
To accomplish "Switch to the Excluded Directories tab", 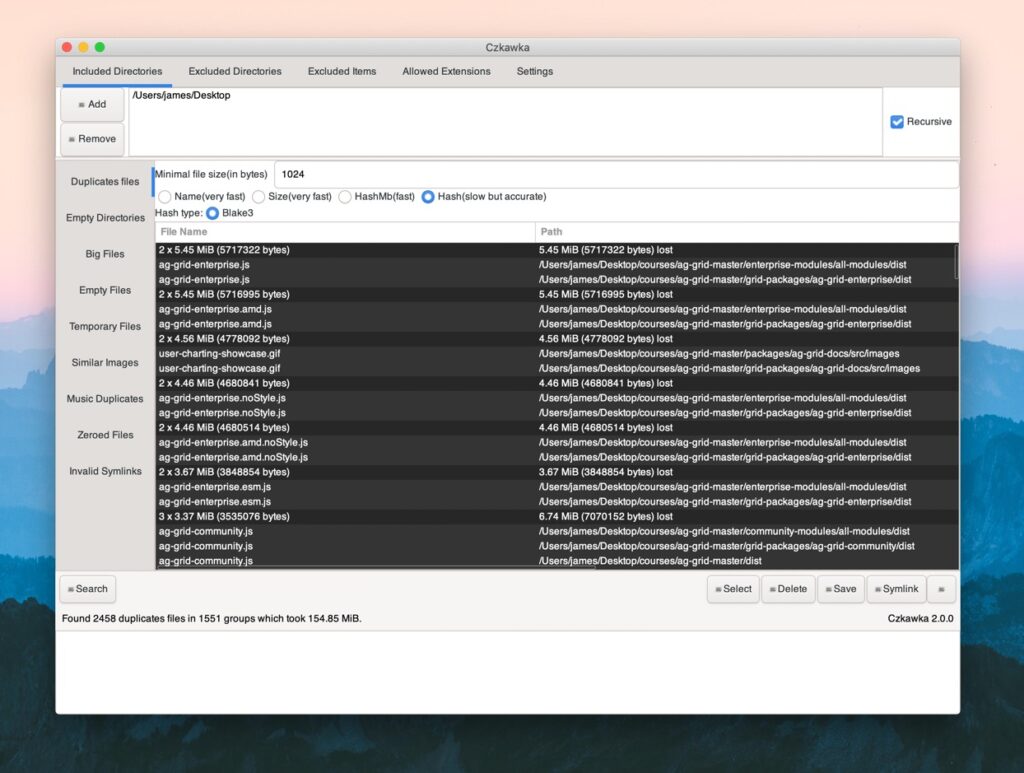I will [235, 71].
